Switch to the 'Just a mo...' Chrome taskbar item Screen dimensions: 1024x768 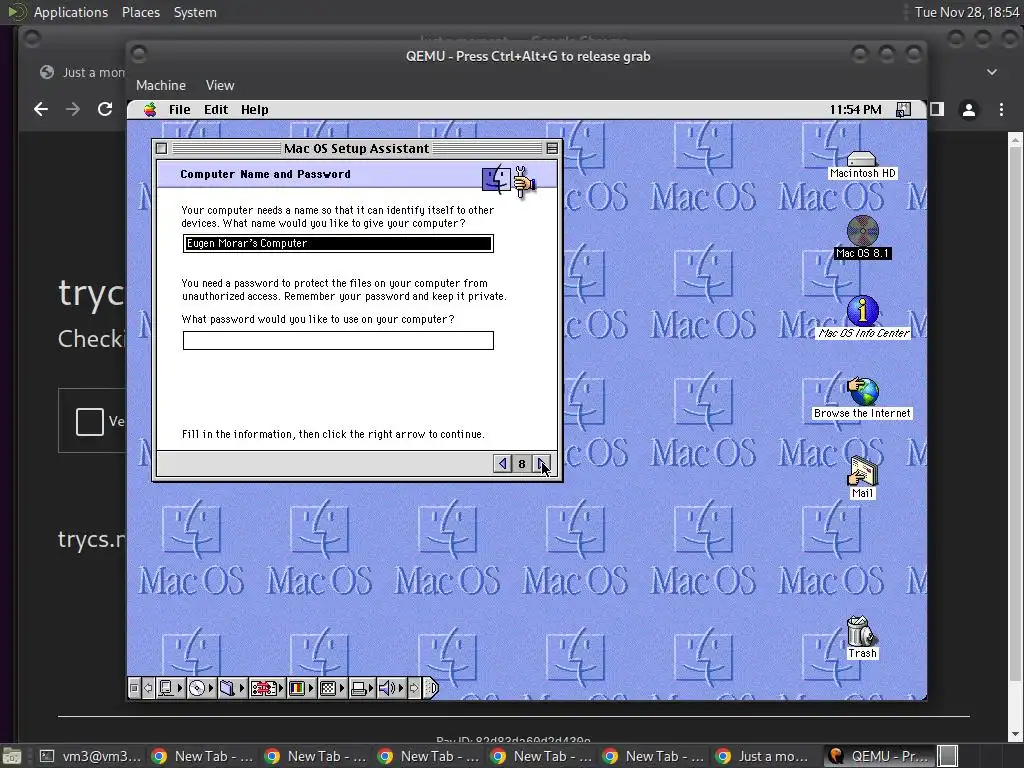pos(764,756)
